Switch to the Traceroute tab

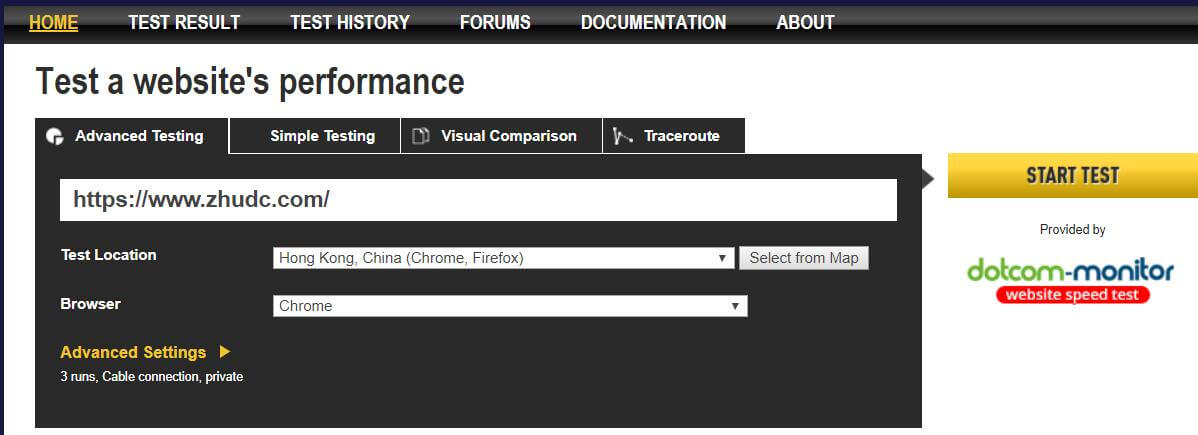click(681, 136)
